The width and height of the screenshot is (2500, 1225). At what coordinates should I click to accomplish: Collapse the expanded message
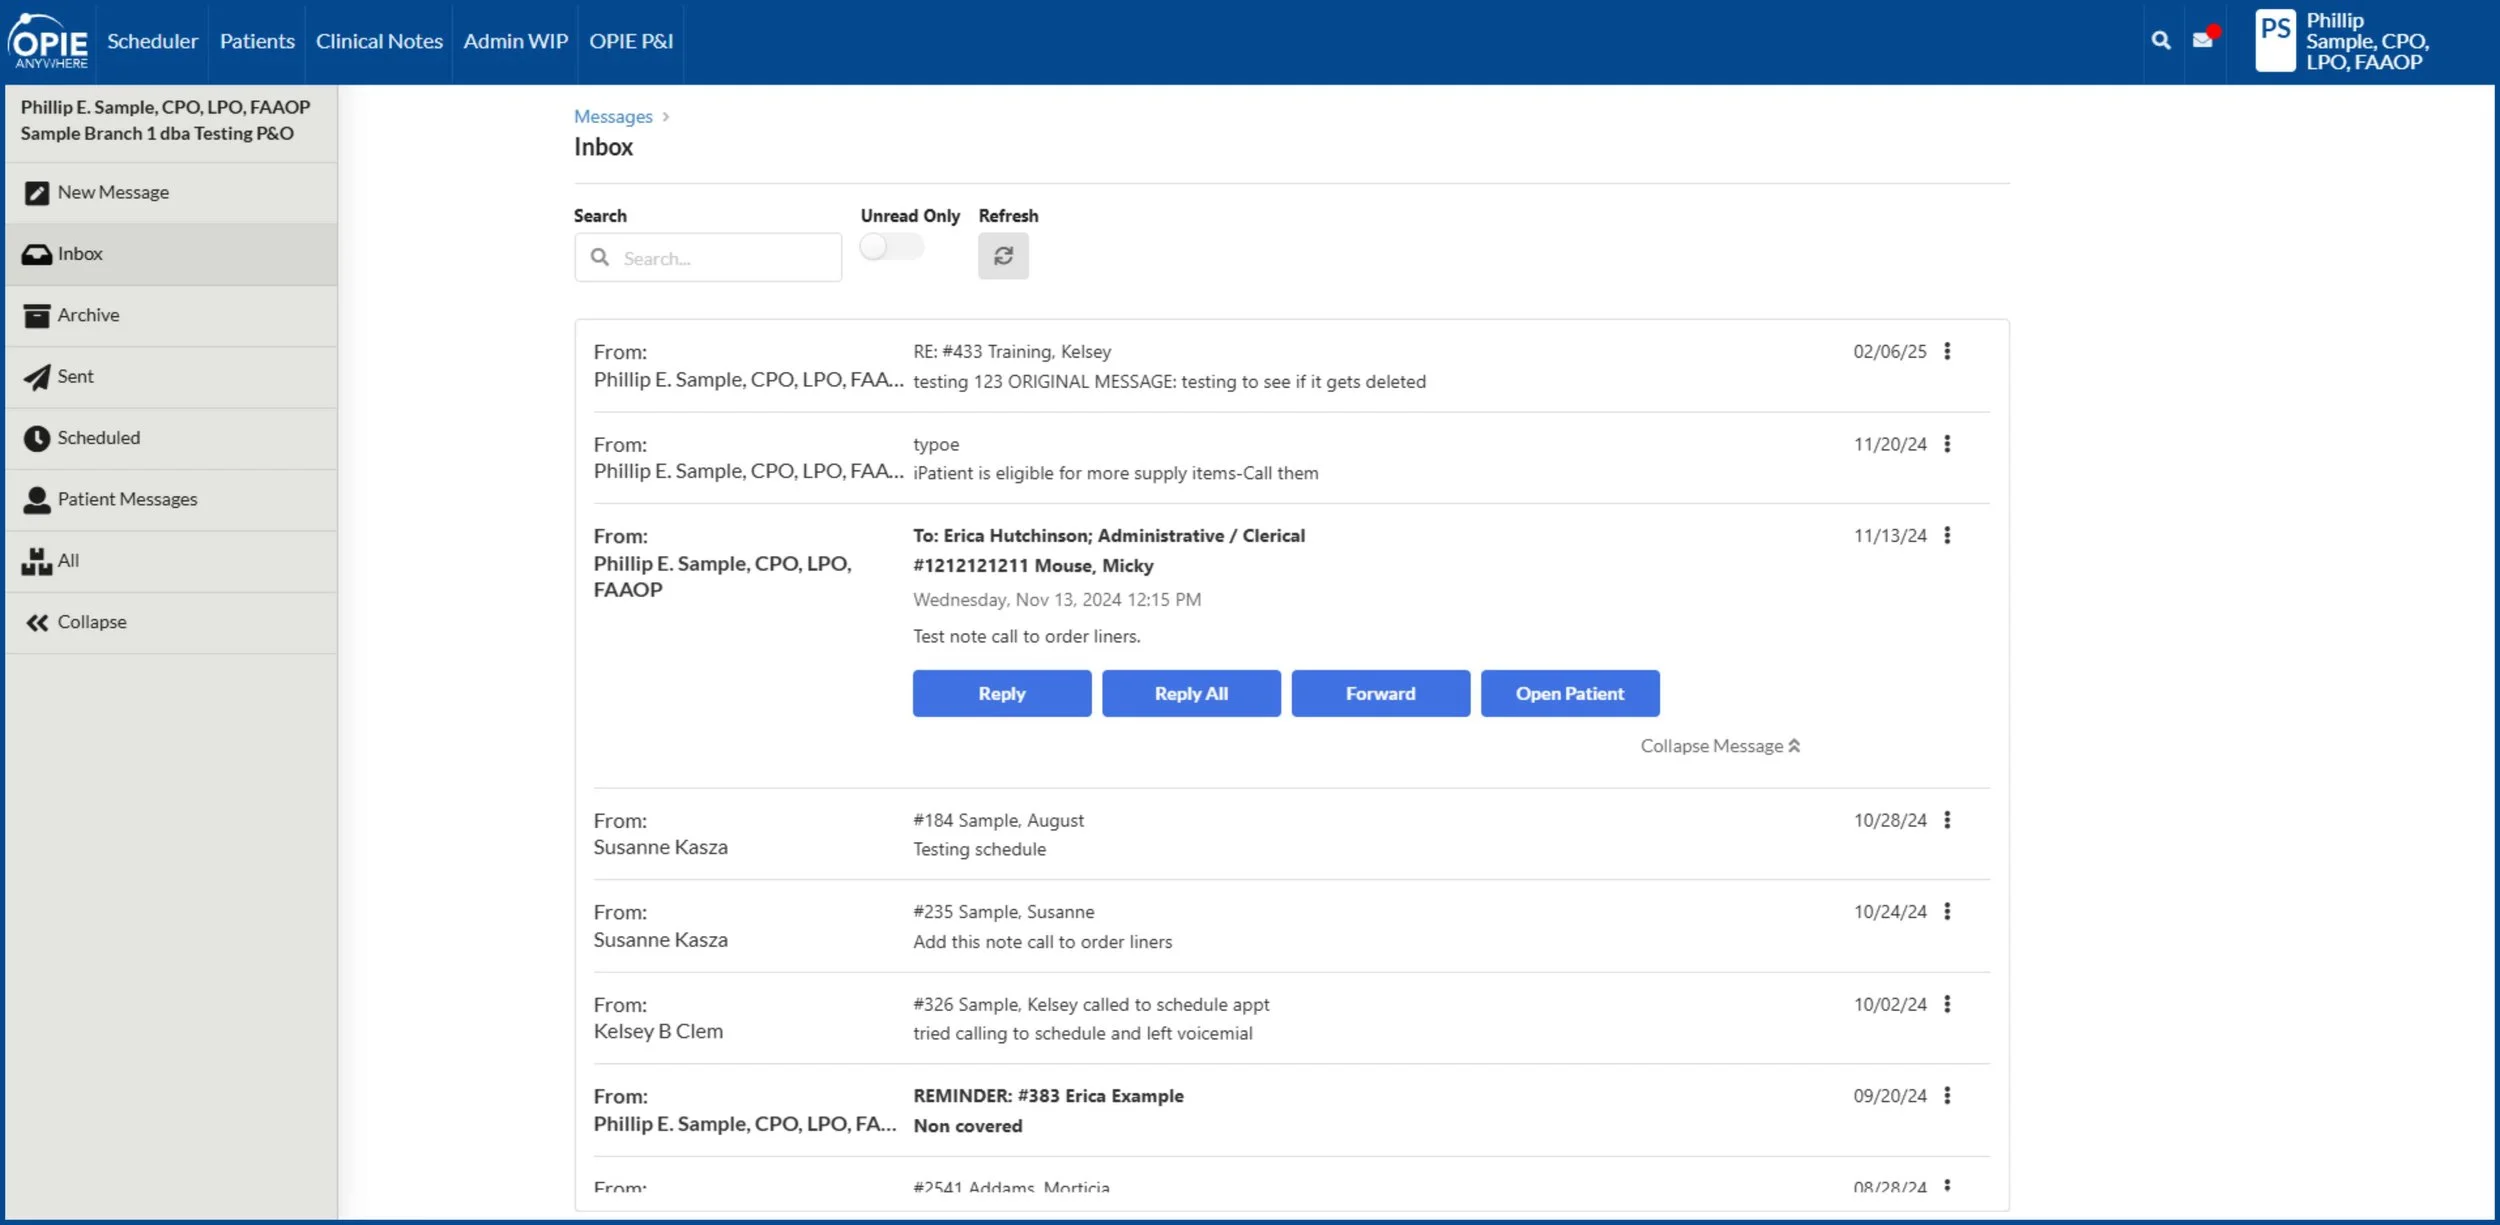coord(1720,746)
